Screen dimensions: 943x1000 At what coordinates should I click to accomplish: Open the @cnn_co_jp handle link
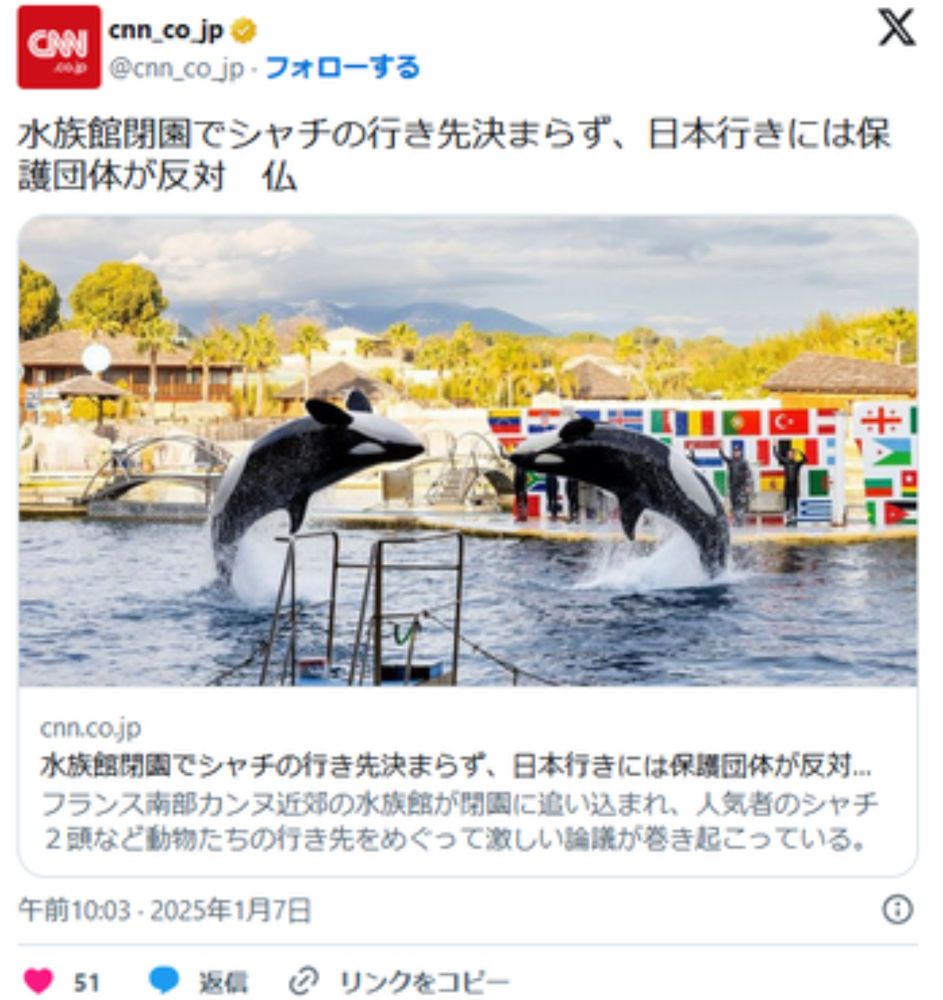pos(177,68)
